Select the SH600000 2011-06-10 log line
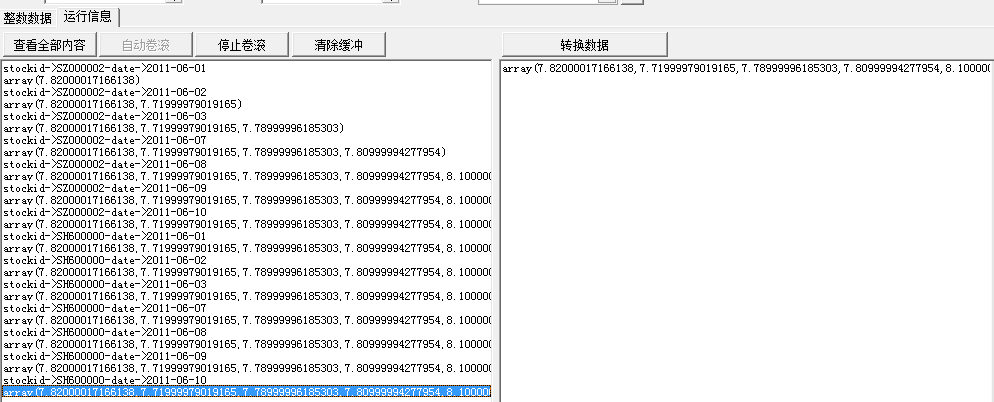The image size is (994, 402). [104, 380]
